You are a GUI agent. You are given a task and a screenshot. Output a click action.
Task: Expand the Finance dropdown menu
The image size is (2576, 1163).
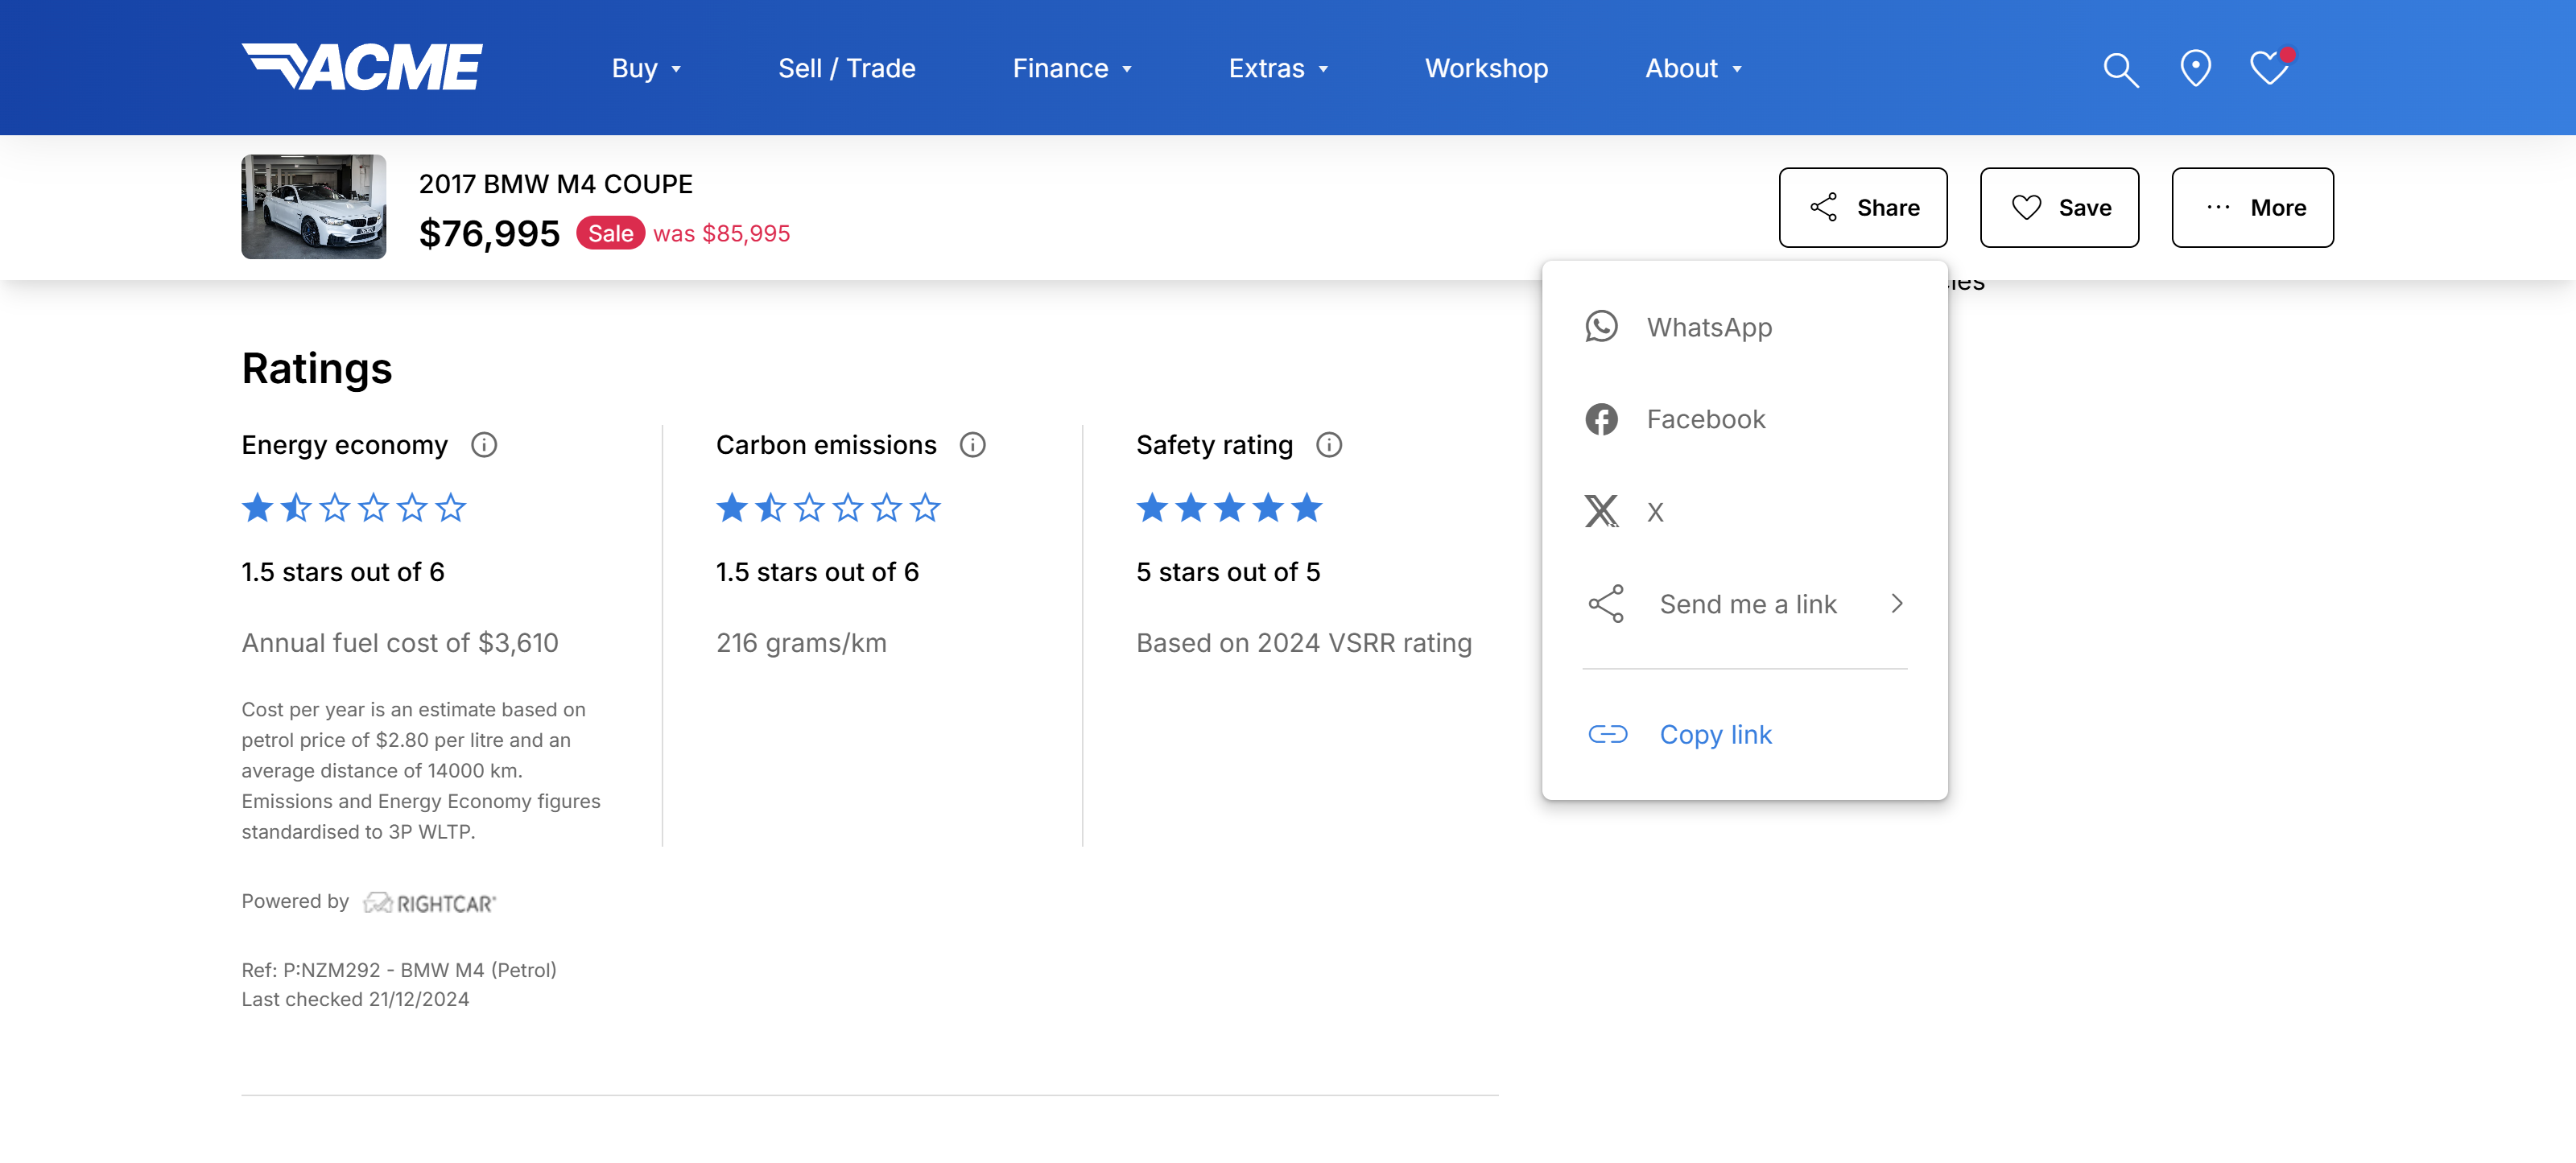click(x=1072, y=68)
